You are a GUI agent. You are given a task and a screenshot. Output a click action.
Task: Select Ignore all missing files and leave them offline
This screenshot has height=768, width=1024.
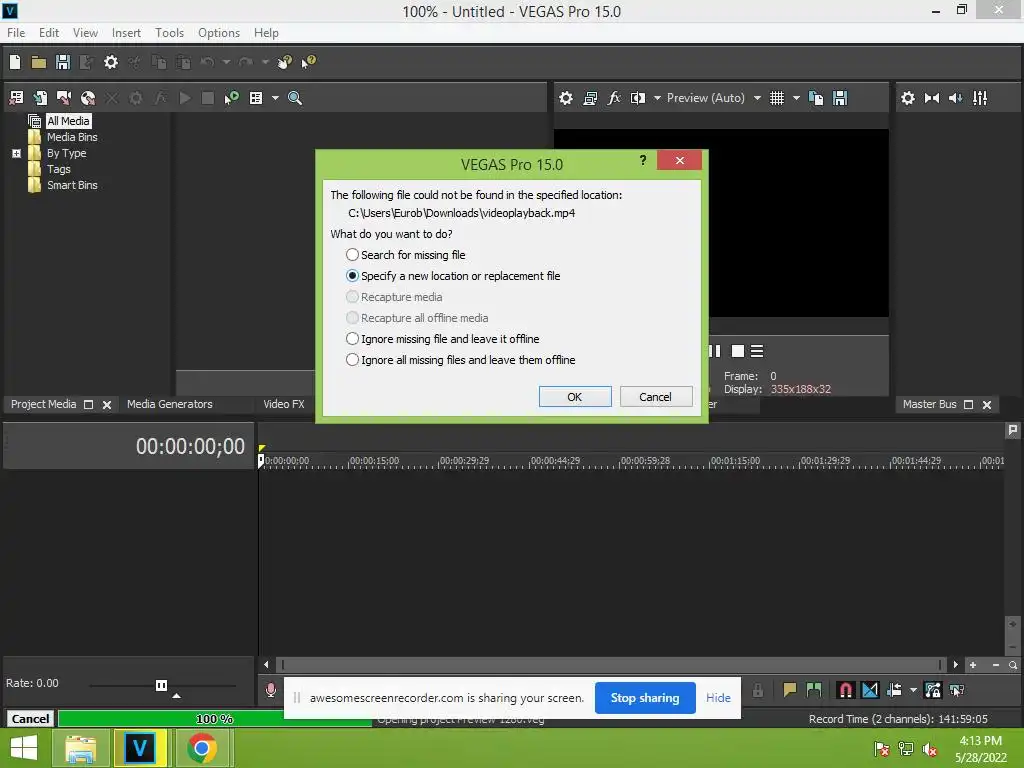click(460, 360)
